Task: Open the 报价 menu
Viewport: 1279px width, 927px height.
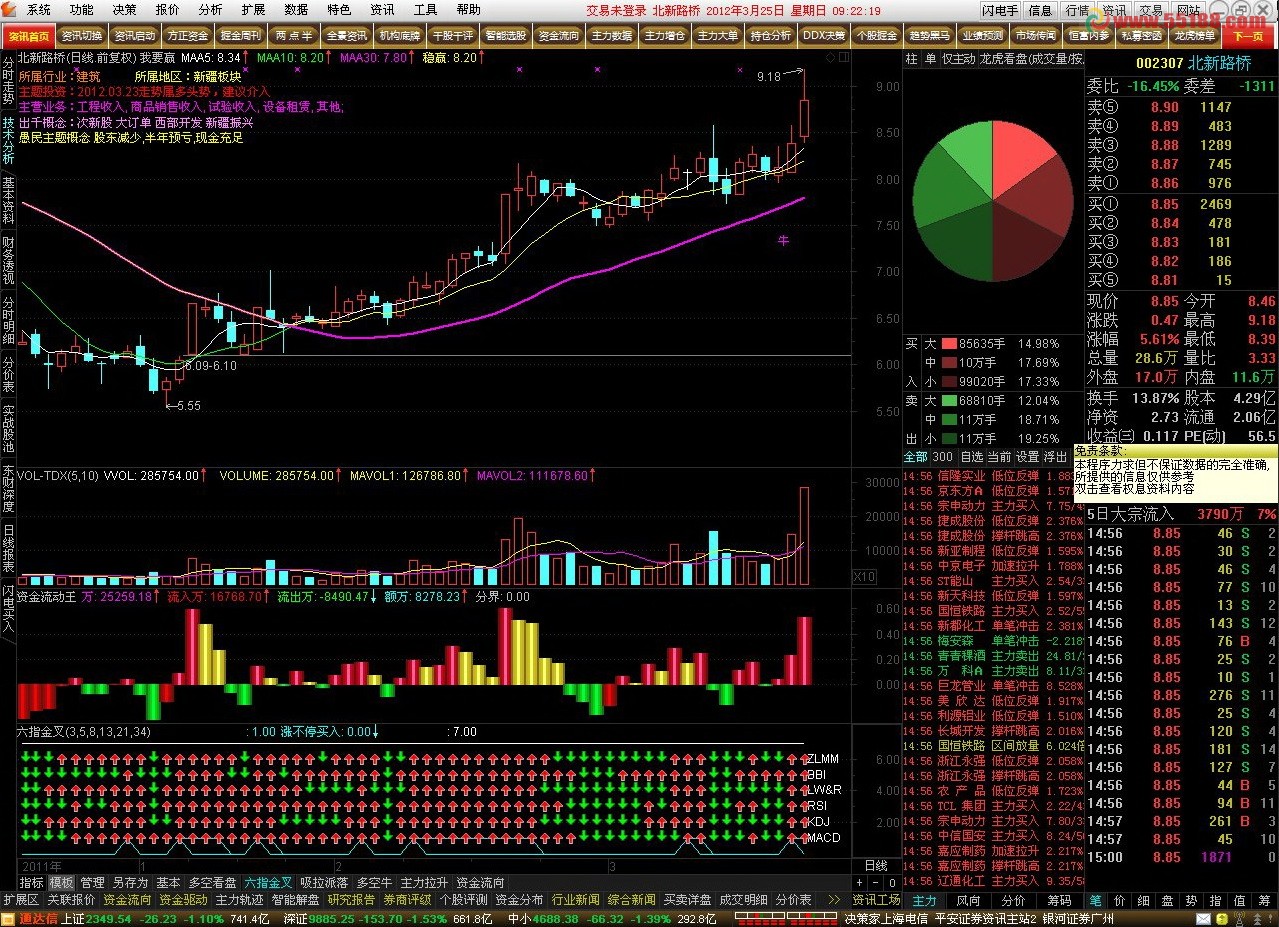Action: tap(168, 10)
